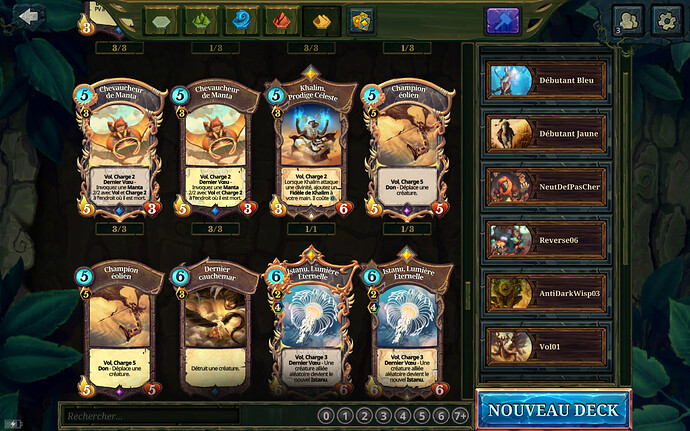Toggle the mana cost 5 filter
This screenshot has width=690, height=431.
(x=422, y=416)
